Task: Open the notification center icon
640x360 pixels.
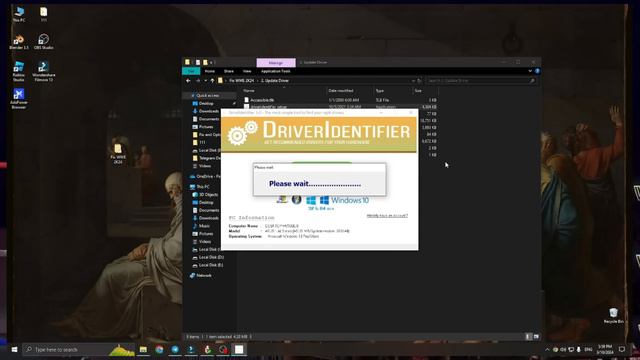Action: pyautogui.click(x=622, y=349)
